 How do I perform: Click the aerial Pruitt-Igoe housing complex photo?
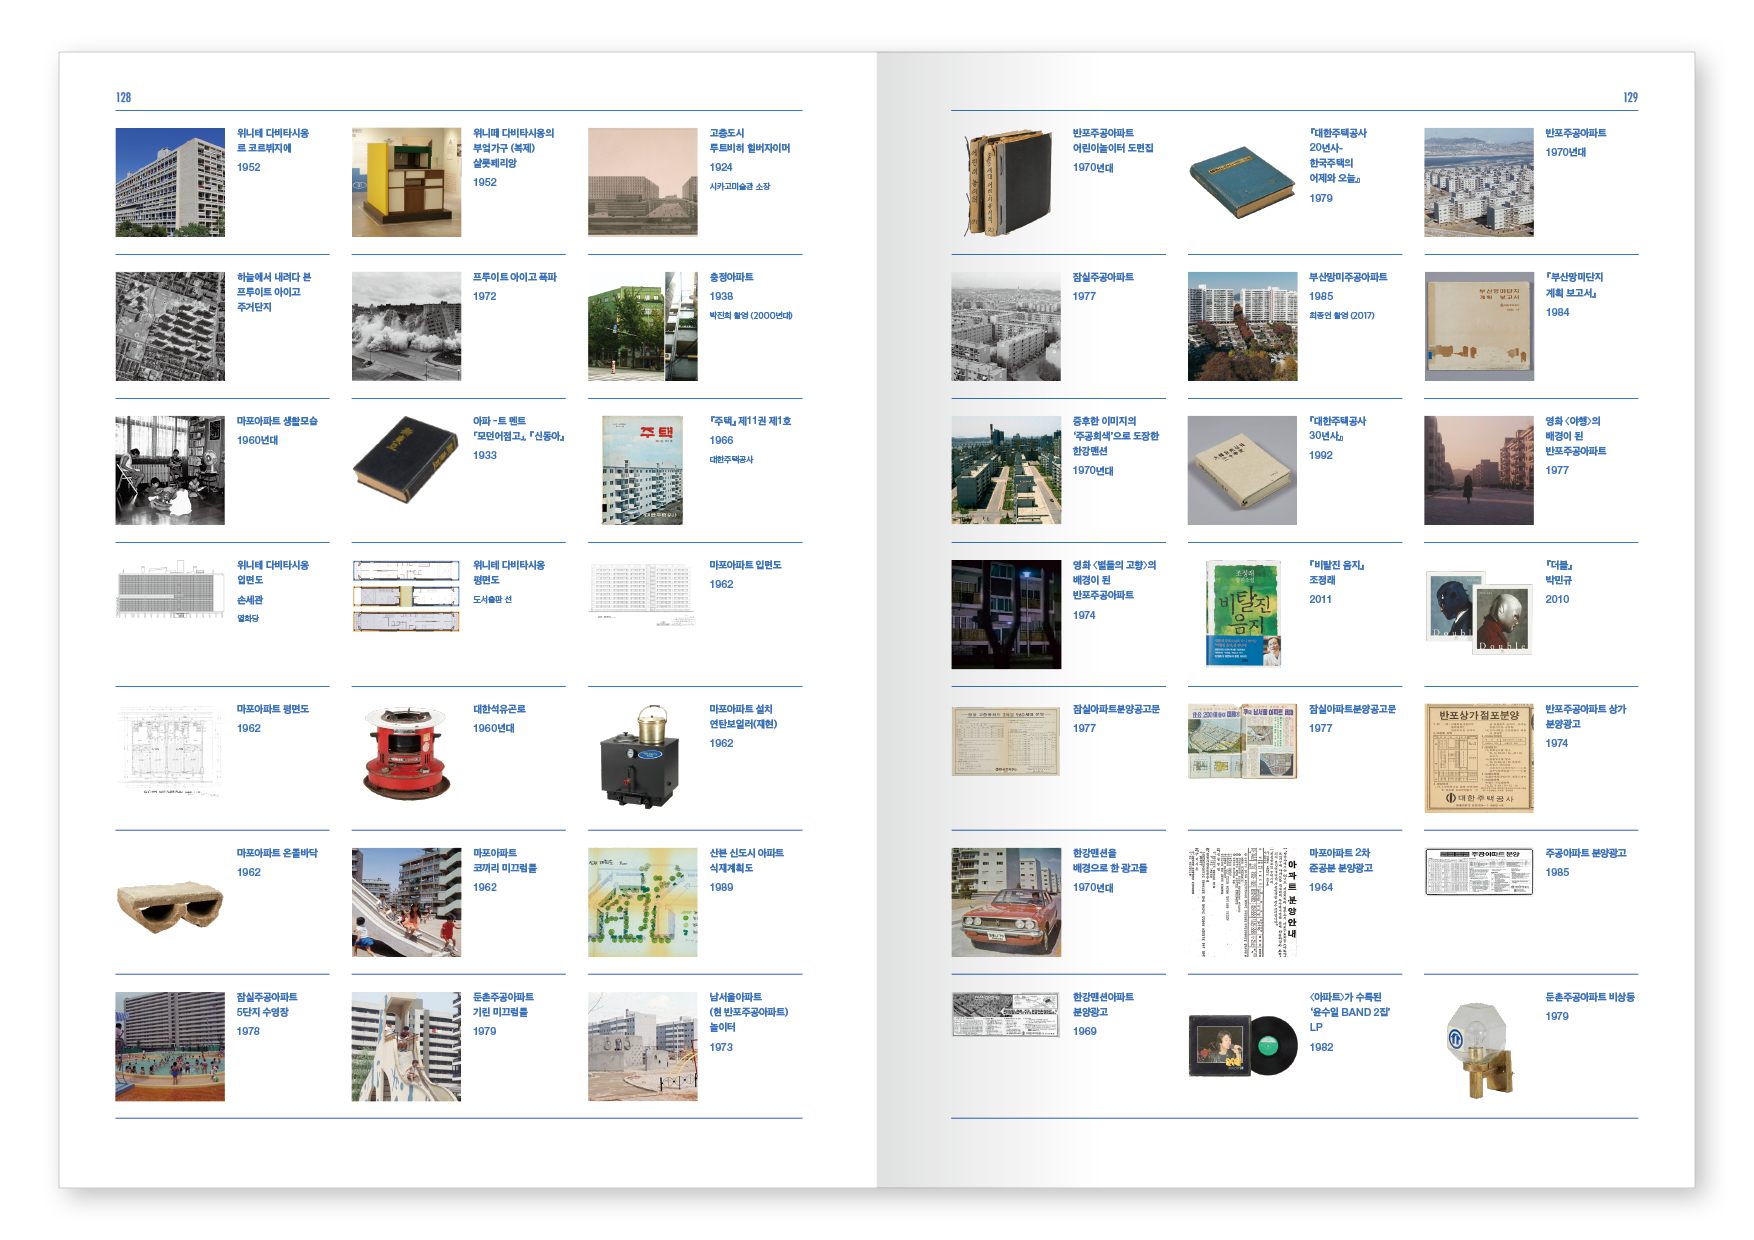pos(170,326)
